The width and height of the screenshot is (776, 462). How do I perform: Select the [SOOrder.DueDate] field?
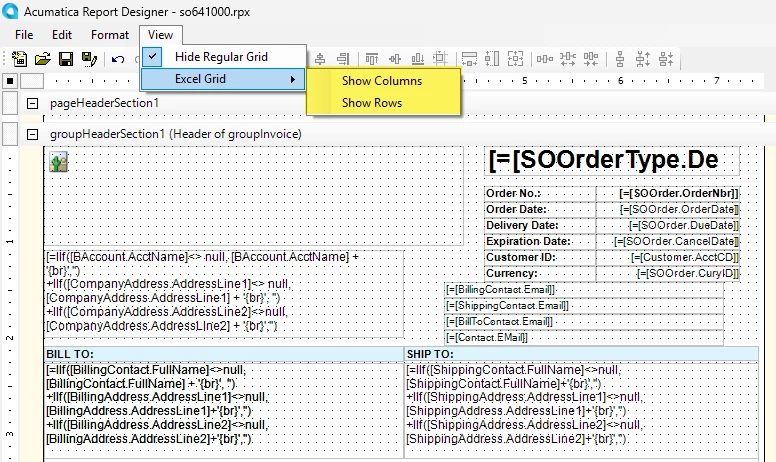pos(668,226)
